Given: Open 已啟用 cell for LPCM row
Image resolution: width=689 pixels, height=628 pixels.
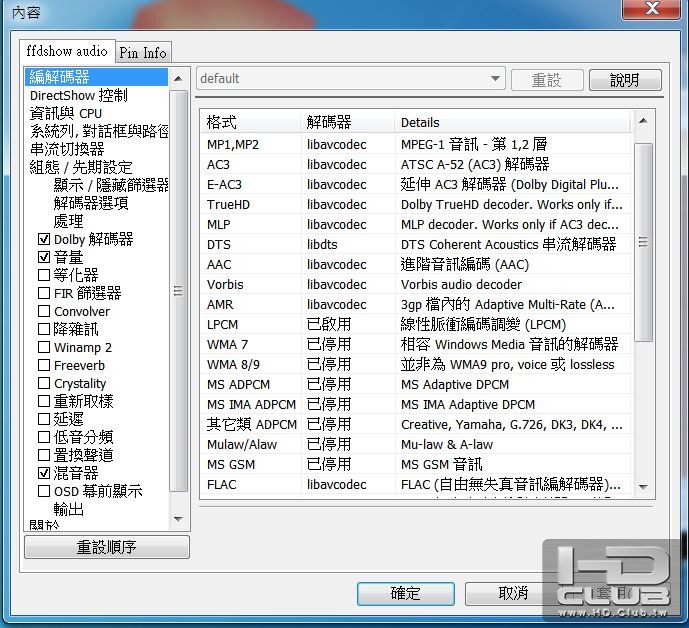Looking at the screenshot, I should pos(348,324).
